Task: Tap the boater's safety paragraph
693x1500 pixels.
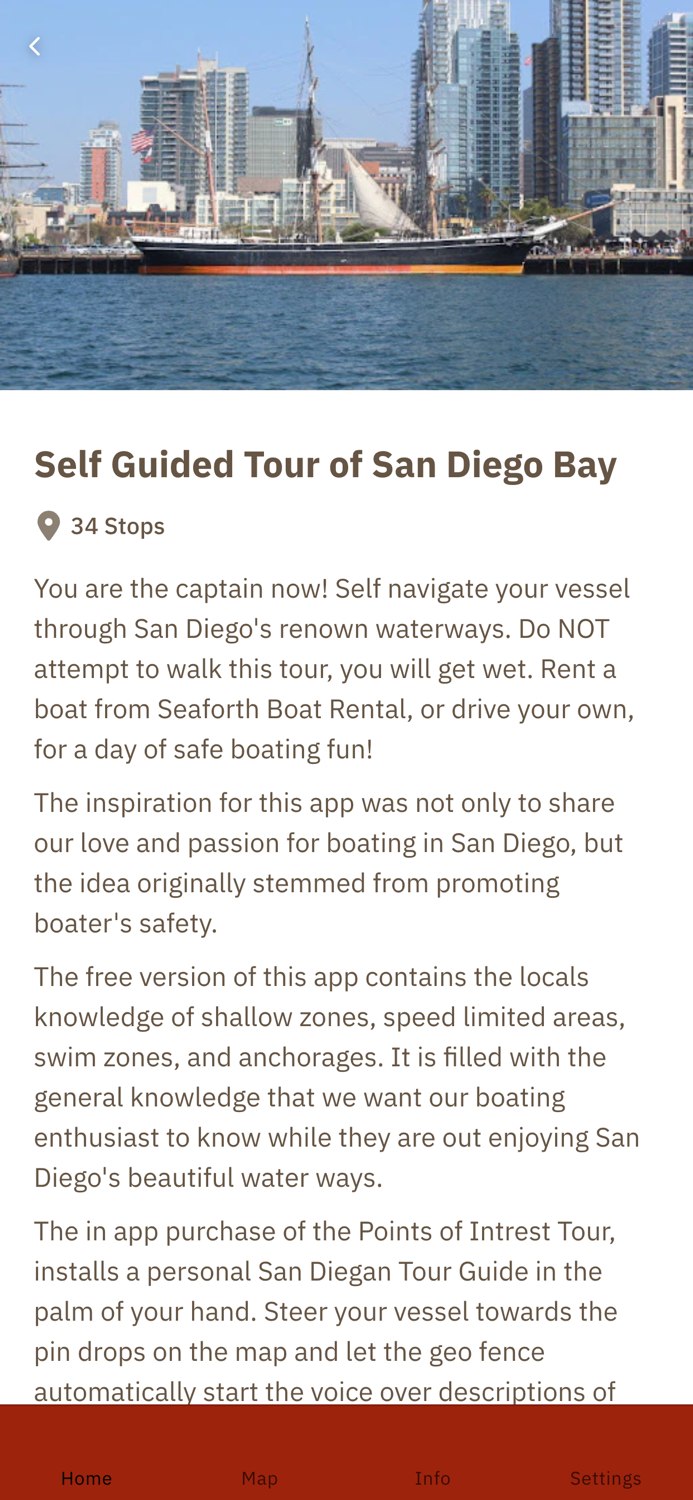Action: pos(328,860)
